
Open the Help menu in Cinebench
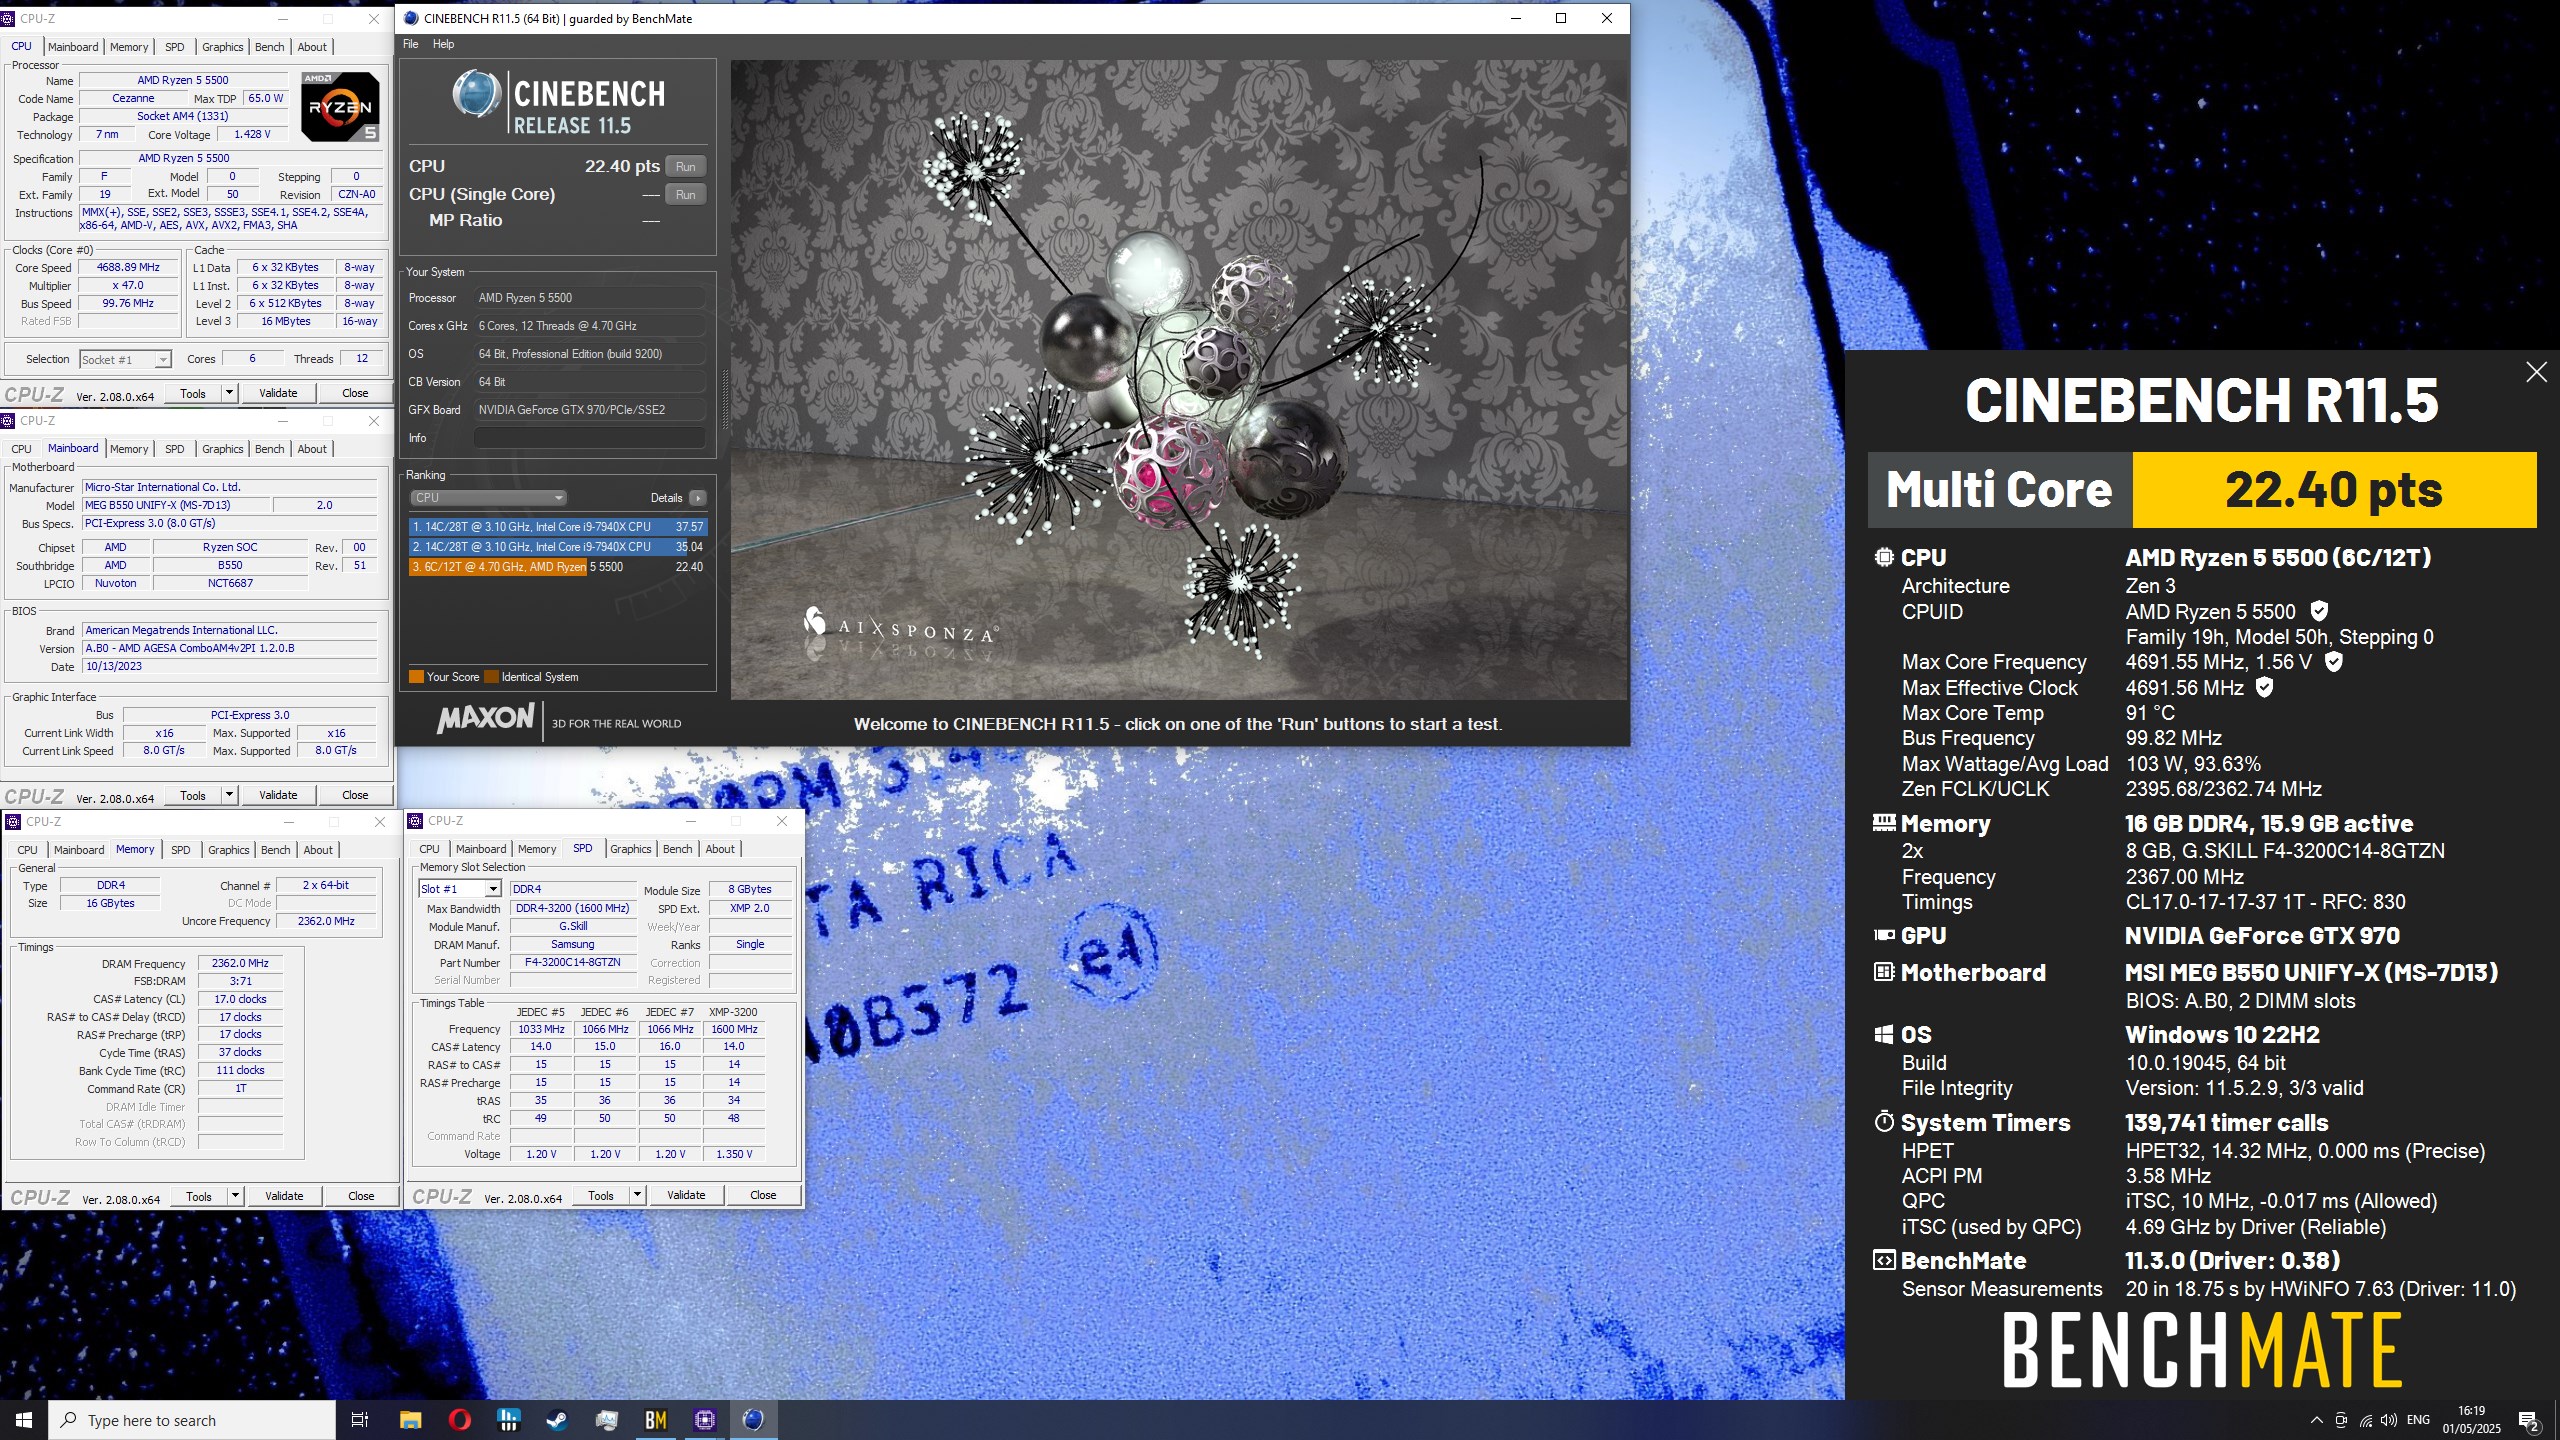(443, 44)
